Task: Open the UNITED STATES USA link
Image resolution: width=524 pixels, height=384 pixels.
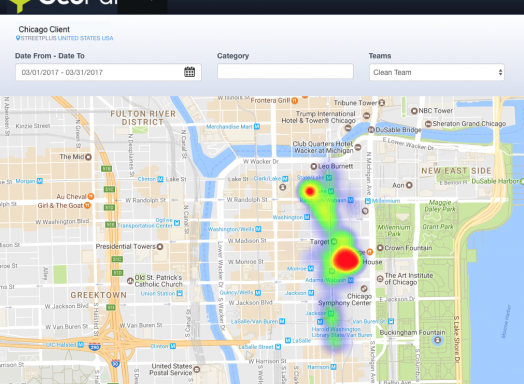Action: pyautogui.click(x=86, y=38)
